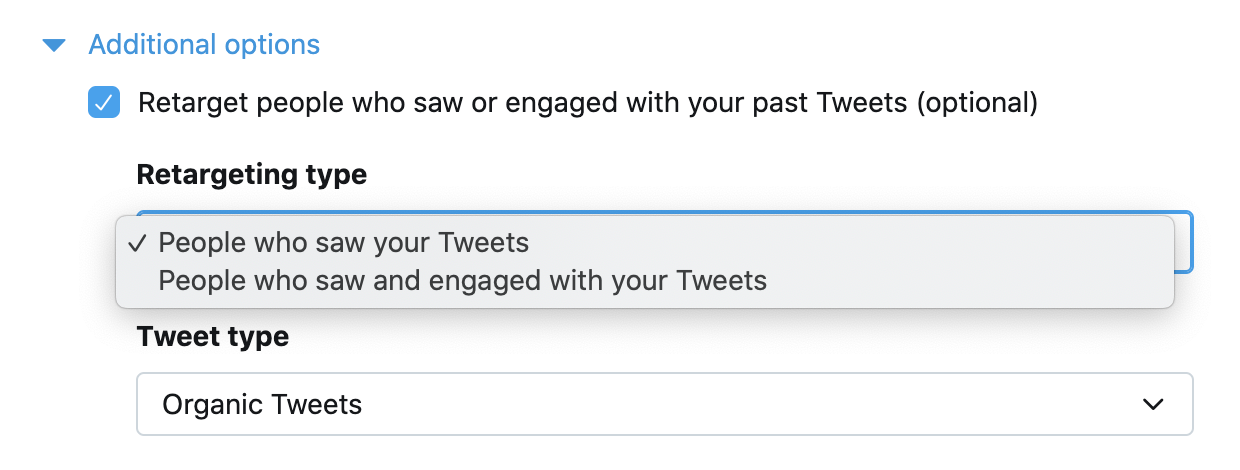Click the blue down-pointing triangle icon
1240x470 pixels.
point(54,45)
